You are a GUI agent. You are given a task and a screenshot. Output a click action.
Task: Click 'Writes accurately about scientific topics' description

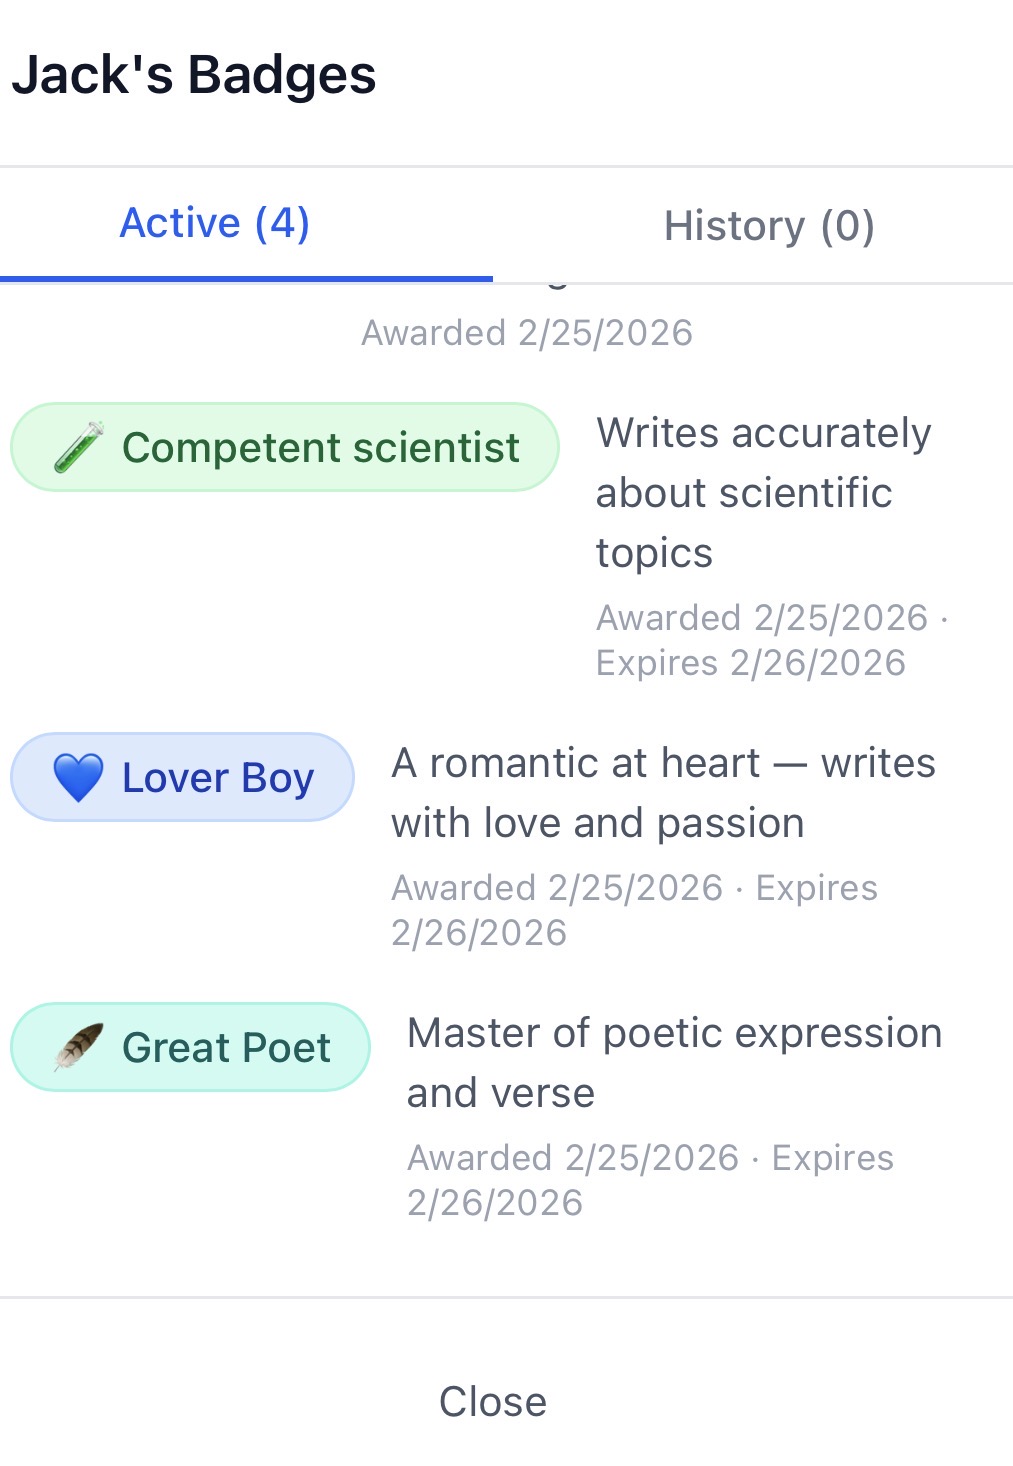[764, 493]
